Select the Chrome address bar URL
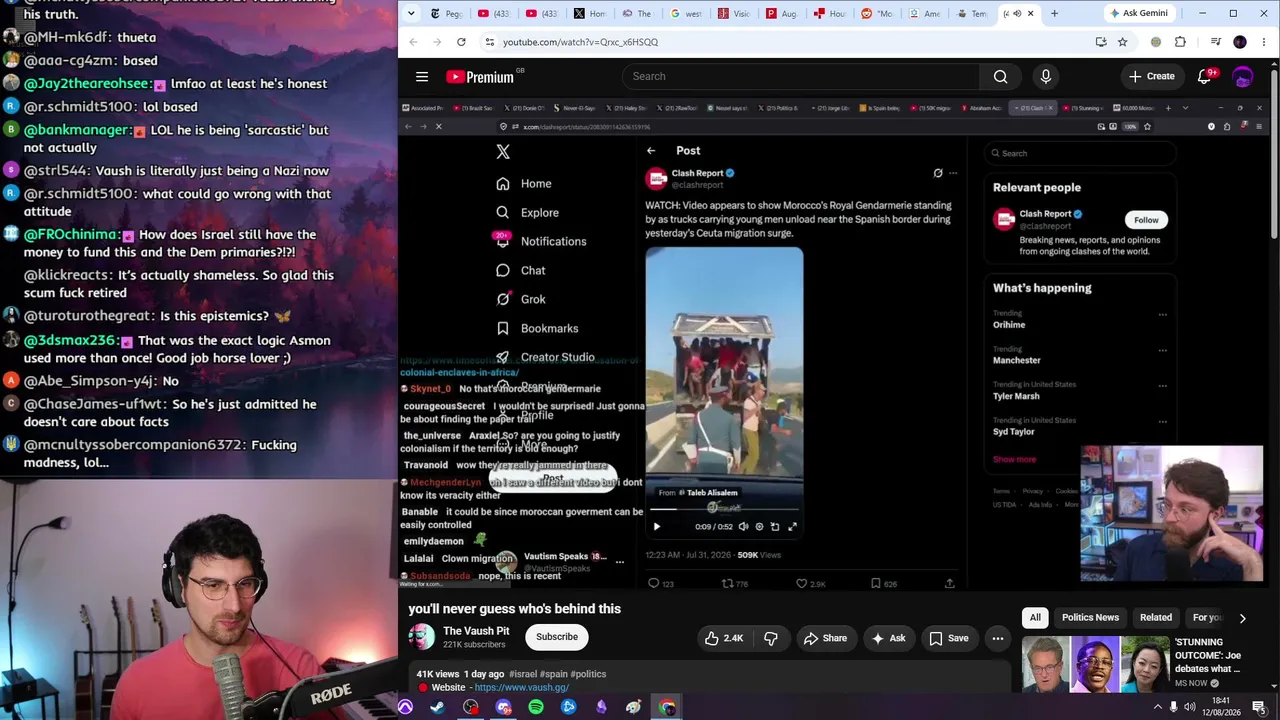The width and height of the screenshot is (1280, 720). [x=580, y=42]
